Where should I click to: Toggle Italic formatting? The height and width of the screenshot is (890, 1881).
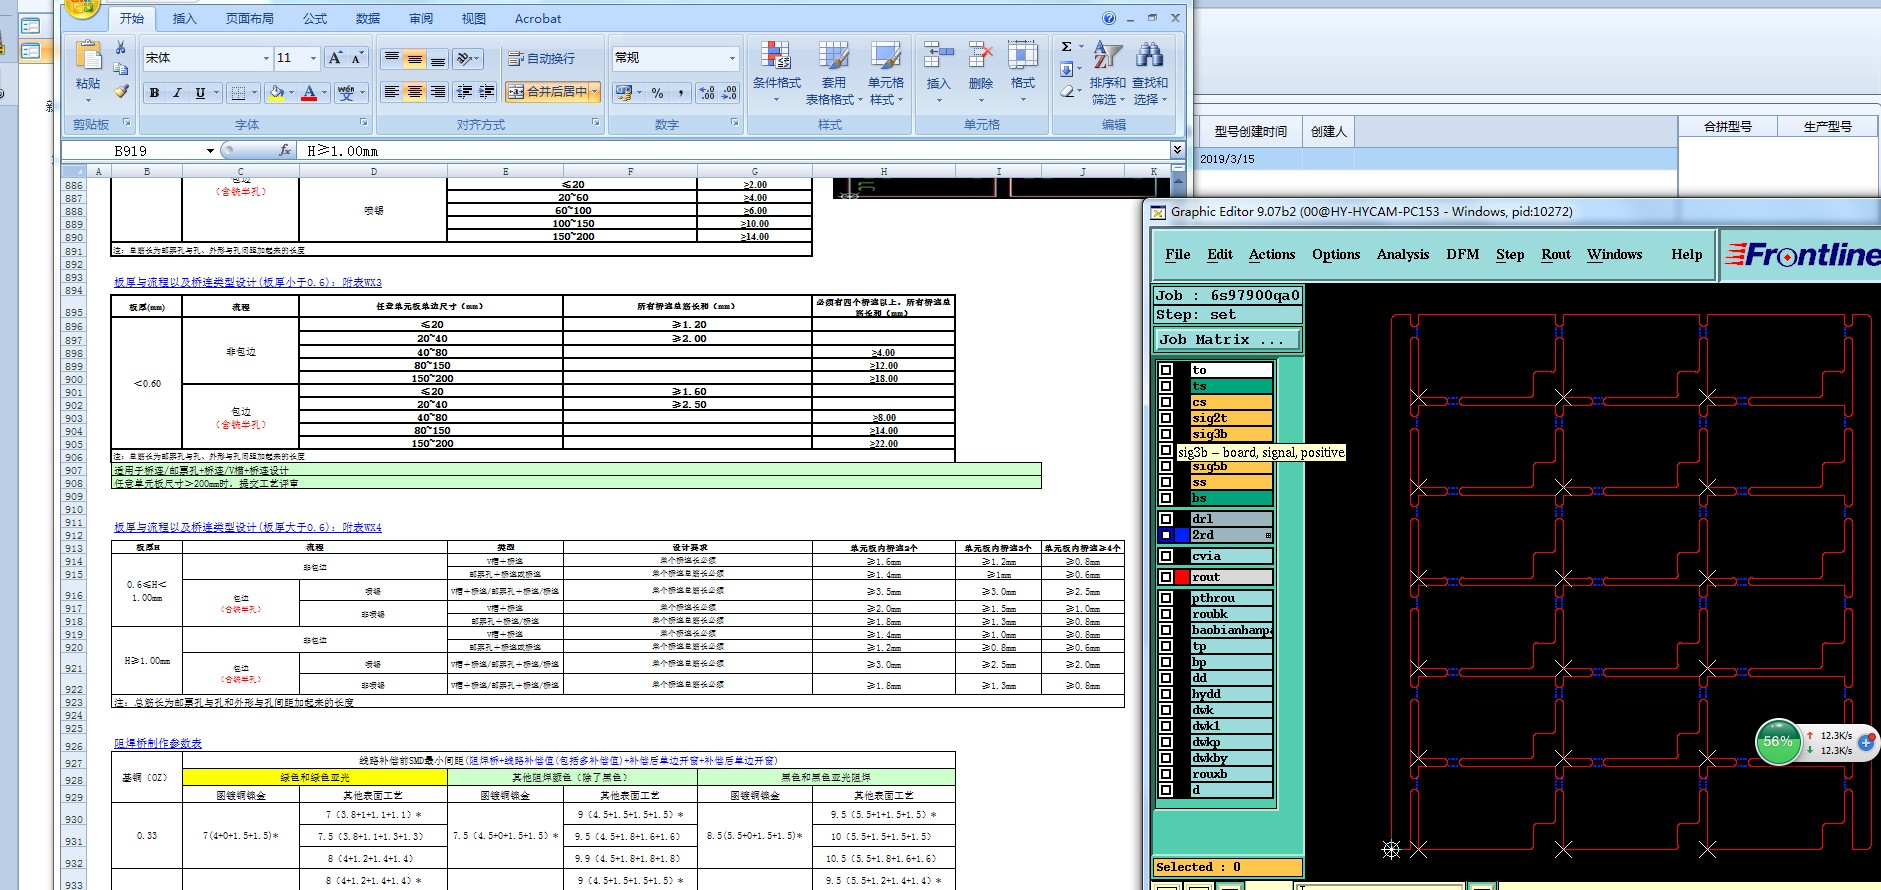pos(177,92)
